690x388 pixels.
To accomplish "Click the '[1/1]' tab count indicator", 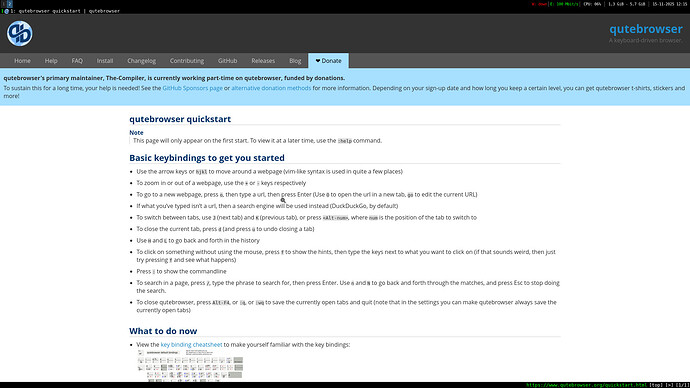I will point(682,385).
